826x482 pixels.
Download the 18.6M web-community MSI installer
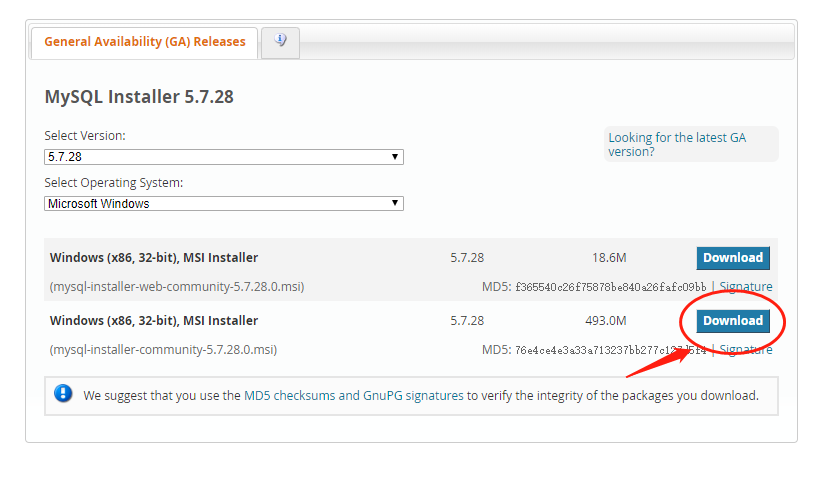733,258
